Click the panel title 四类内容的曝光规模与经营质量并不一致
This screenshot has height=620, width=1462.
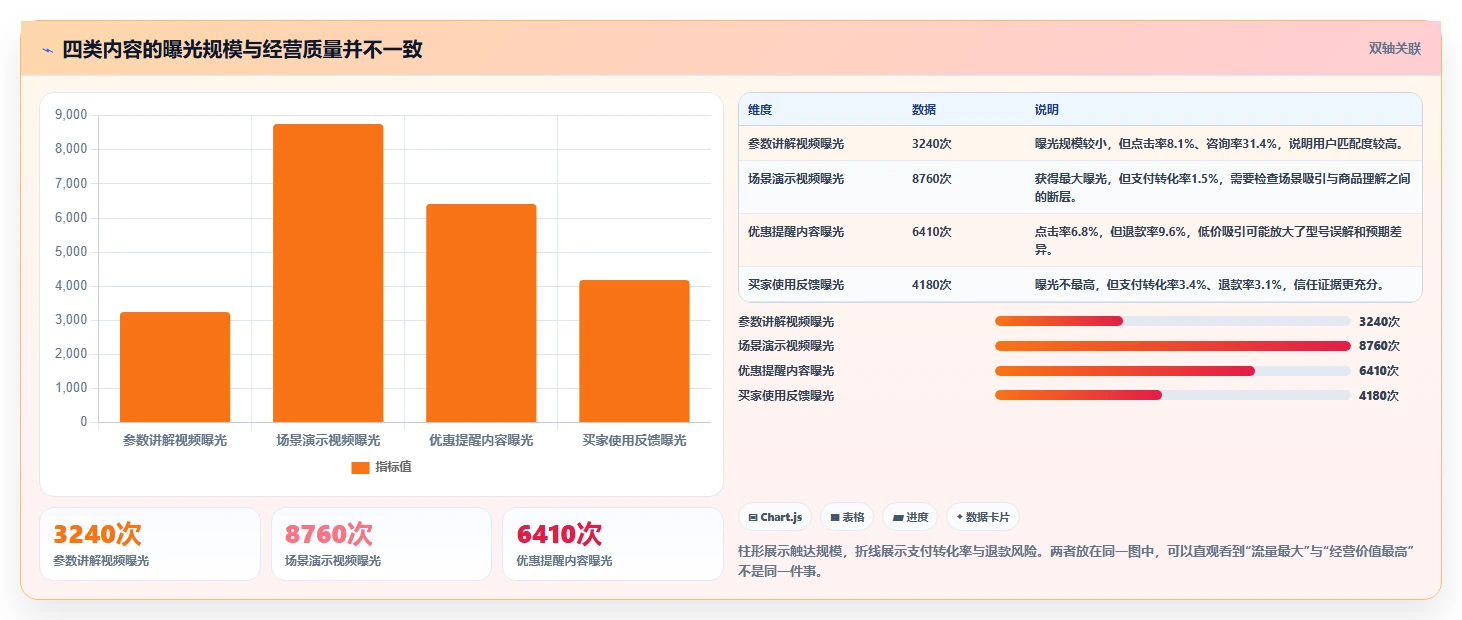click(242, 50)
